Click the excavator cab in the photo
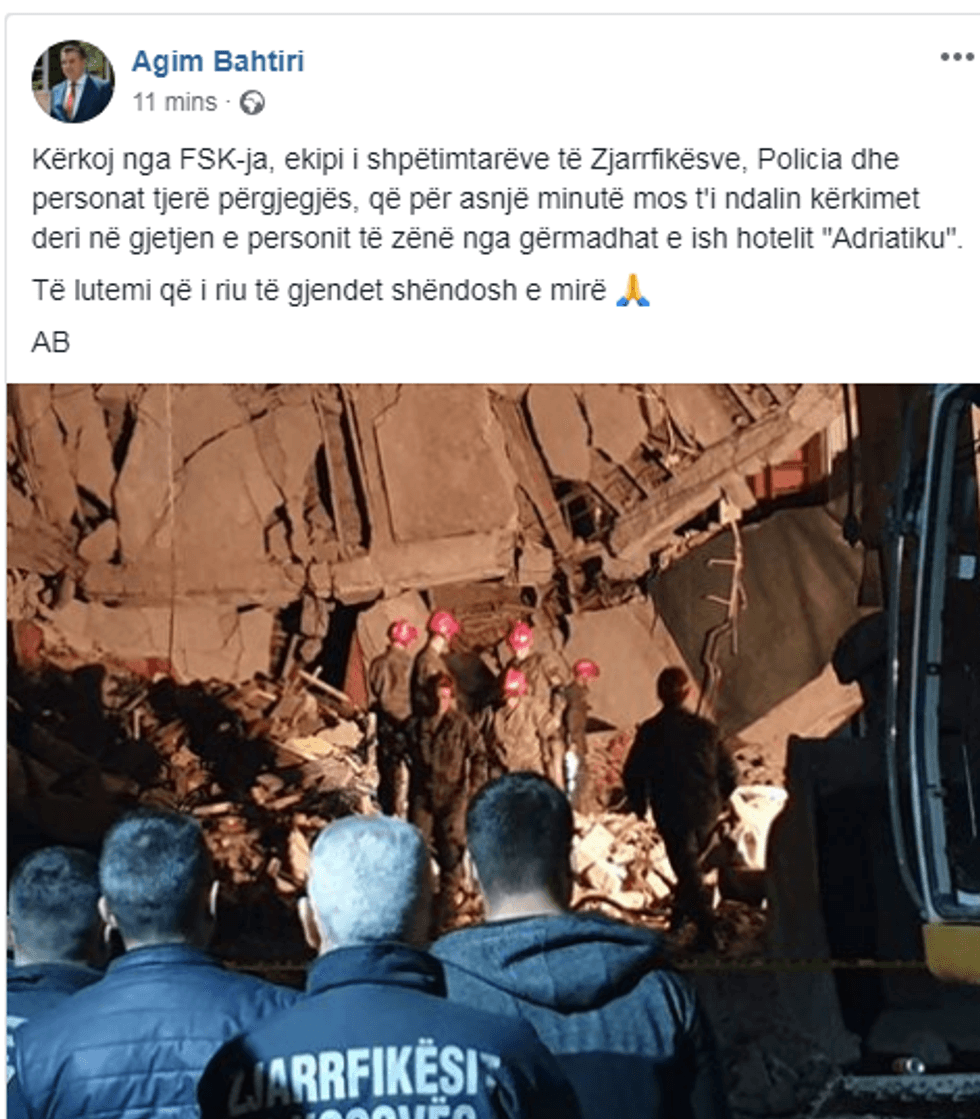The image size is (980, 1119). tap(928, 642)
